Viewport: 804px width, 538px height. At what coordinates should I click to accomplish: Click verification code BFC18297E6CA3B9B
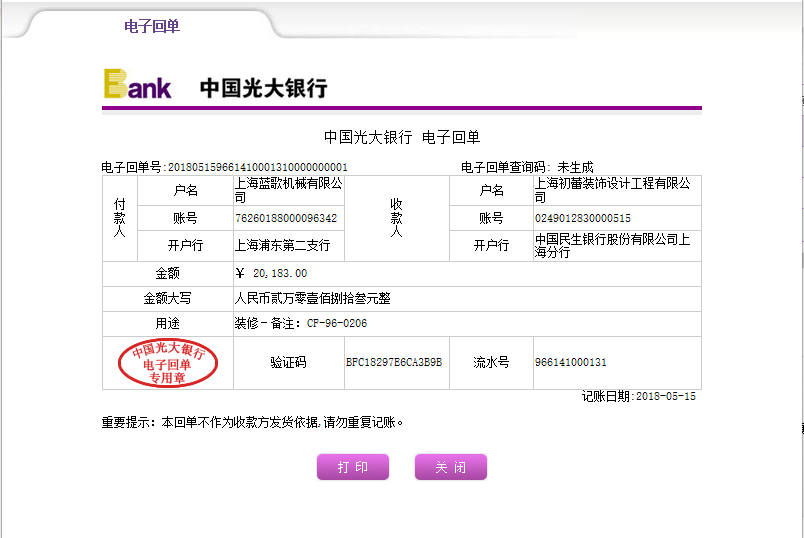pos(393,362)
